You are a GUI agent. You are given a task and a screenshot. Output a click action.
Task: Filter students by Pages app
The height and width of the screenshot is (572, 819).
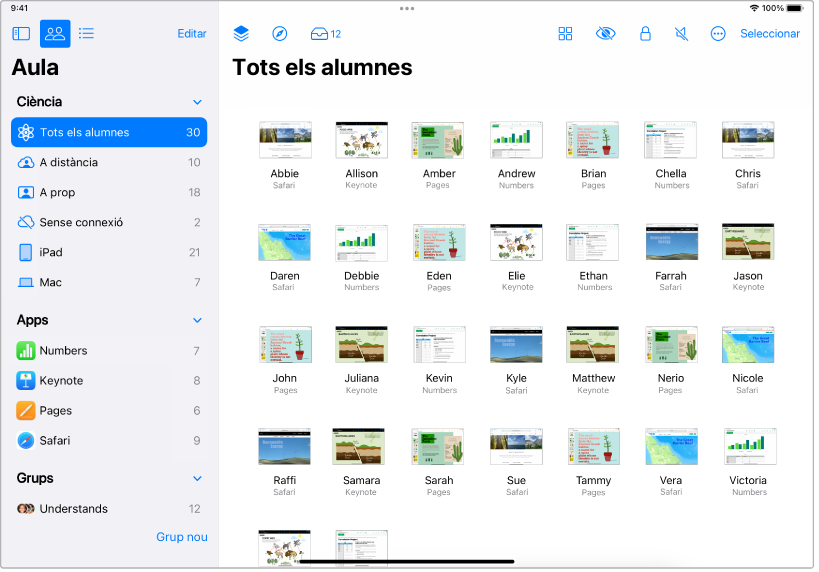point(109,411)
